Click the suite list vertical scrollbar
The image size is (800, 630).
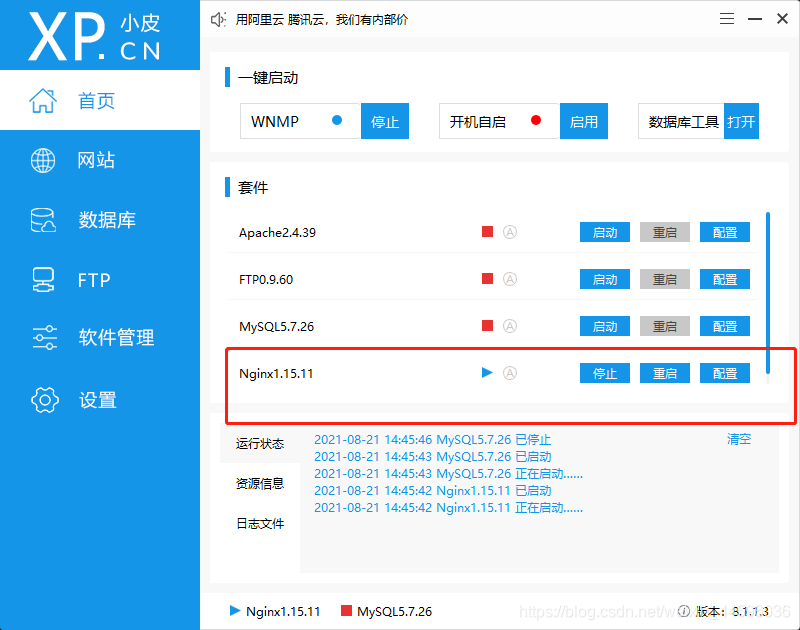click(x=768, y=293)
